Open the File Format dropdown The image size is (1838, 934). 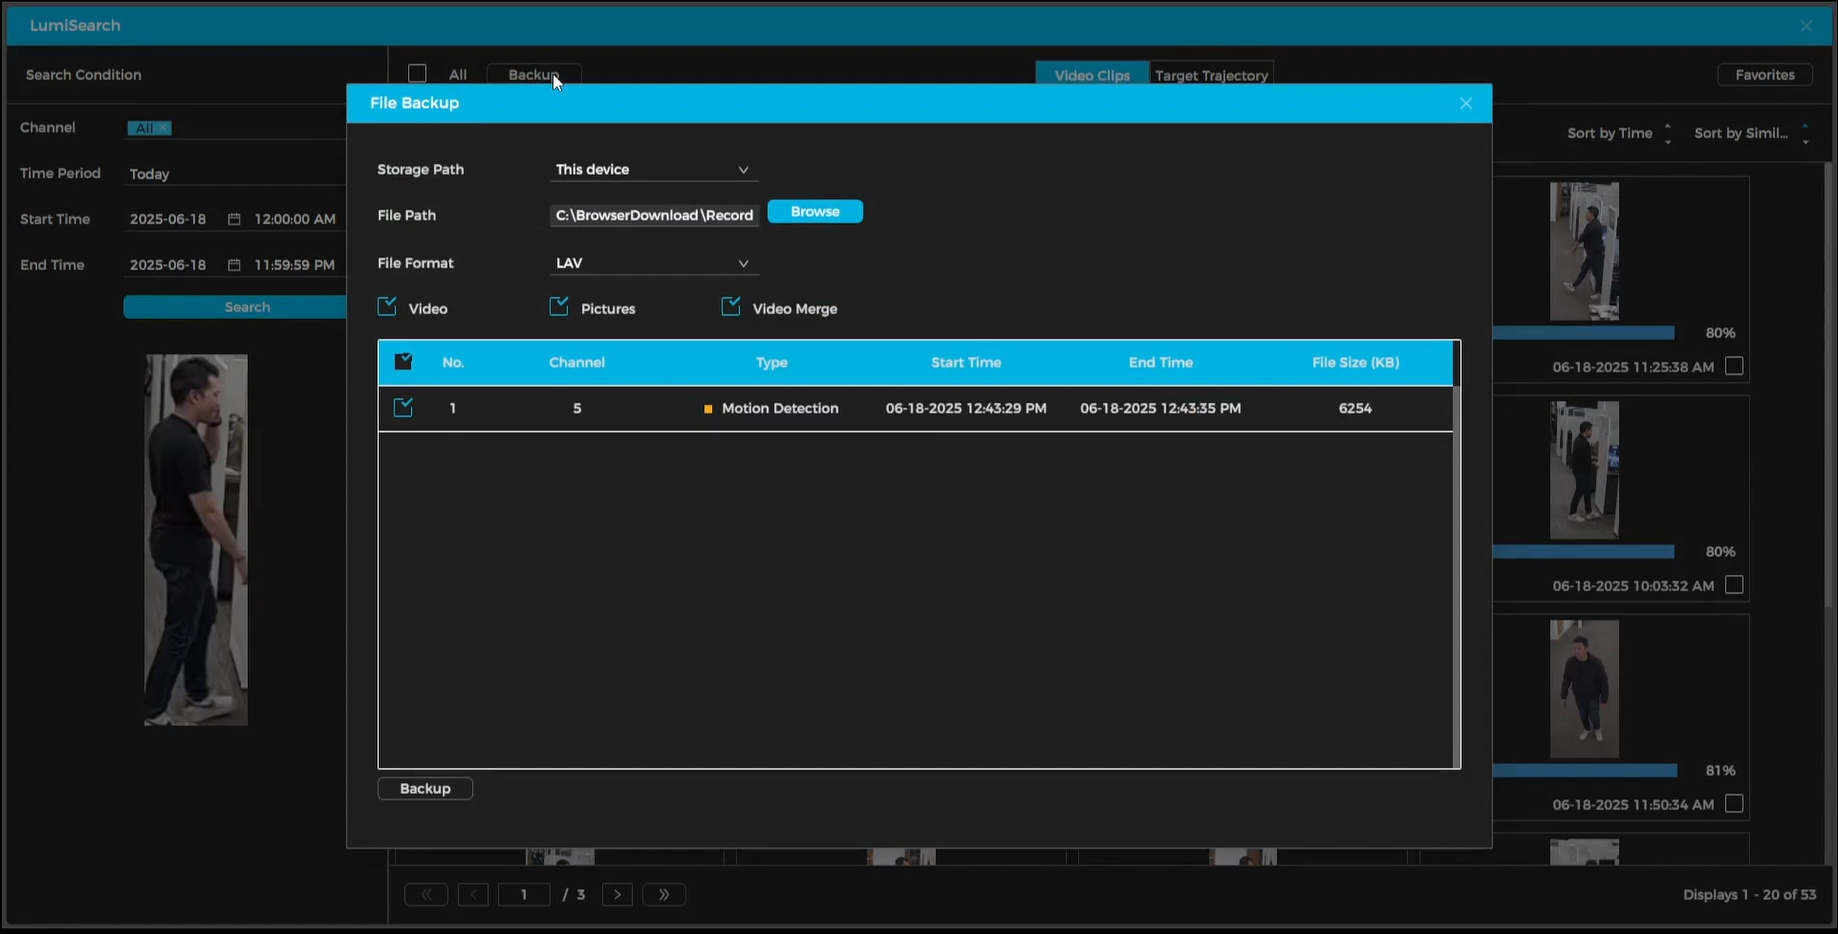click(653, 263)
